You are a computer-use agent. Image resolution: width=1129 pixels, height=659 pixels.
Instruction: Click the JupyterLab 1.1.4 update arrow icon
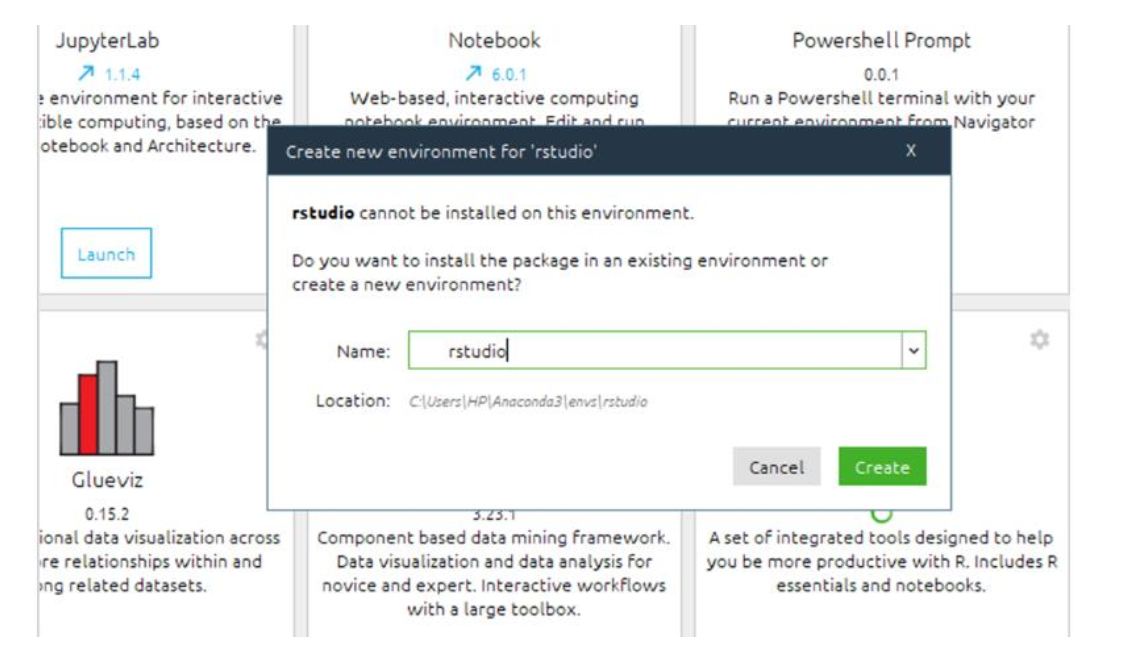86,73
